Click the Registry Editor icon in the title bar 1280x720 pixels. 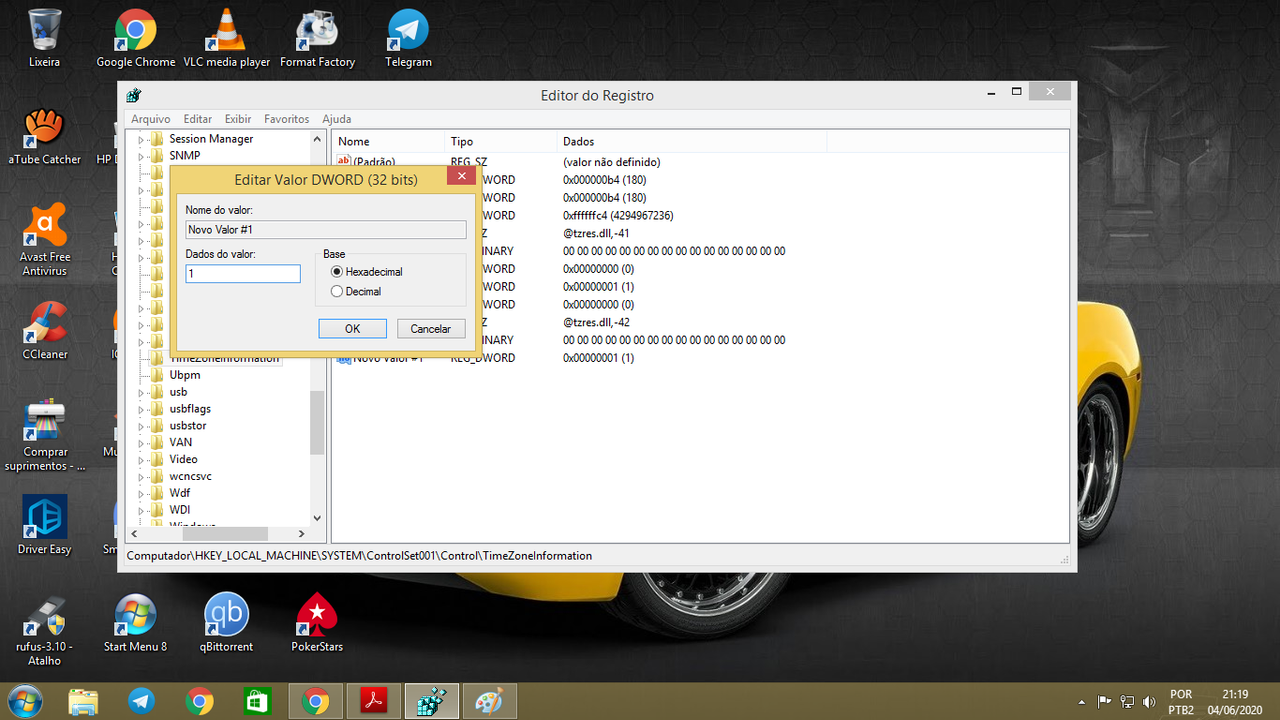[x=133, y=95]
